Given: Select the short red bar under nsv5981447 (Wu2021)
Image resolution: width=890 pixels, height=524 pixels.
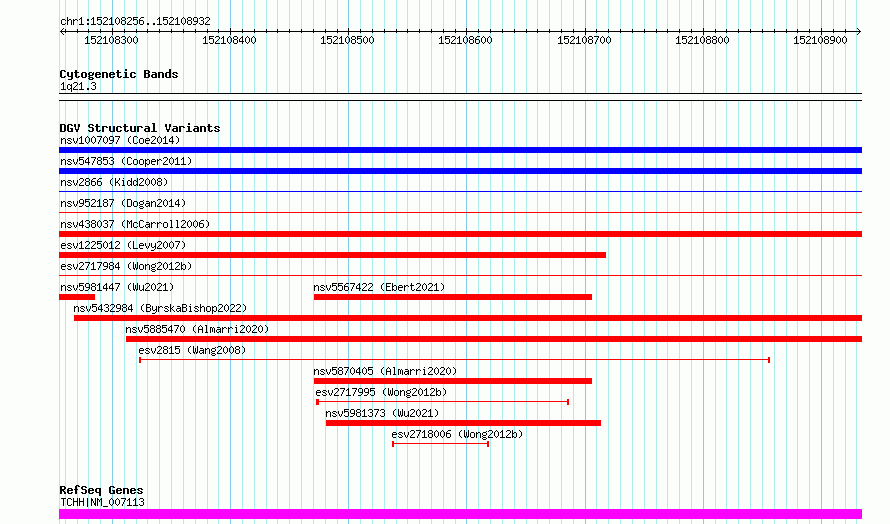Looking at the screenshot, I should pyautogui.click(x=77, y=297).
